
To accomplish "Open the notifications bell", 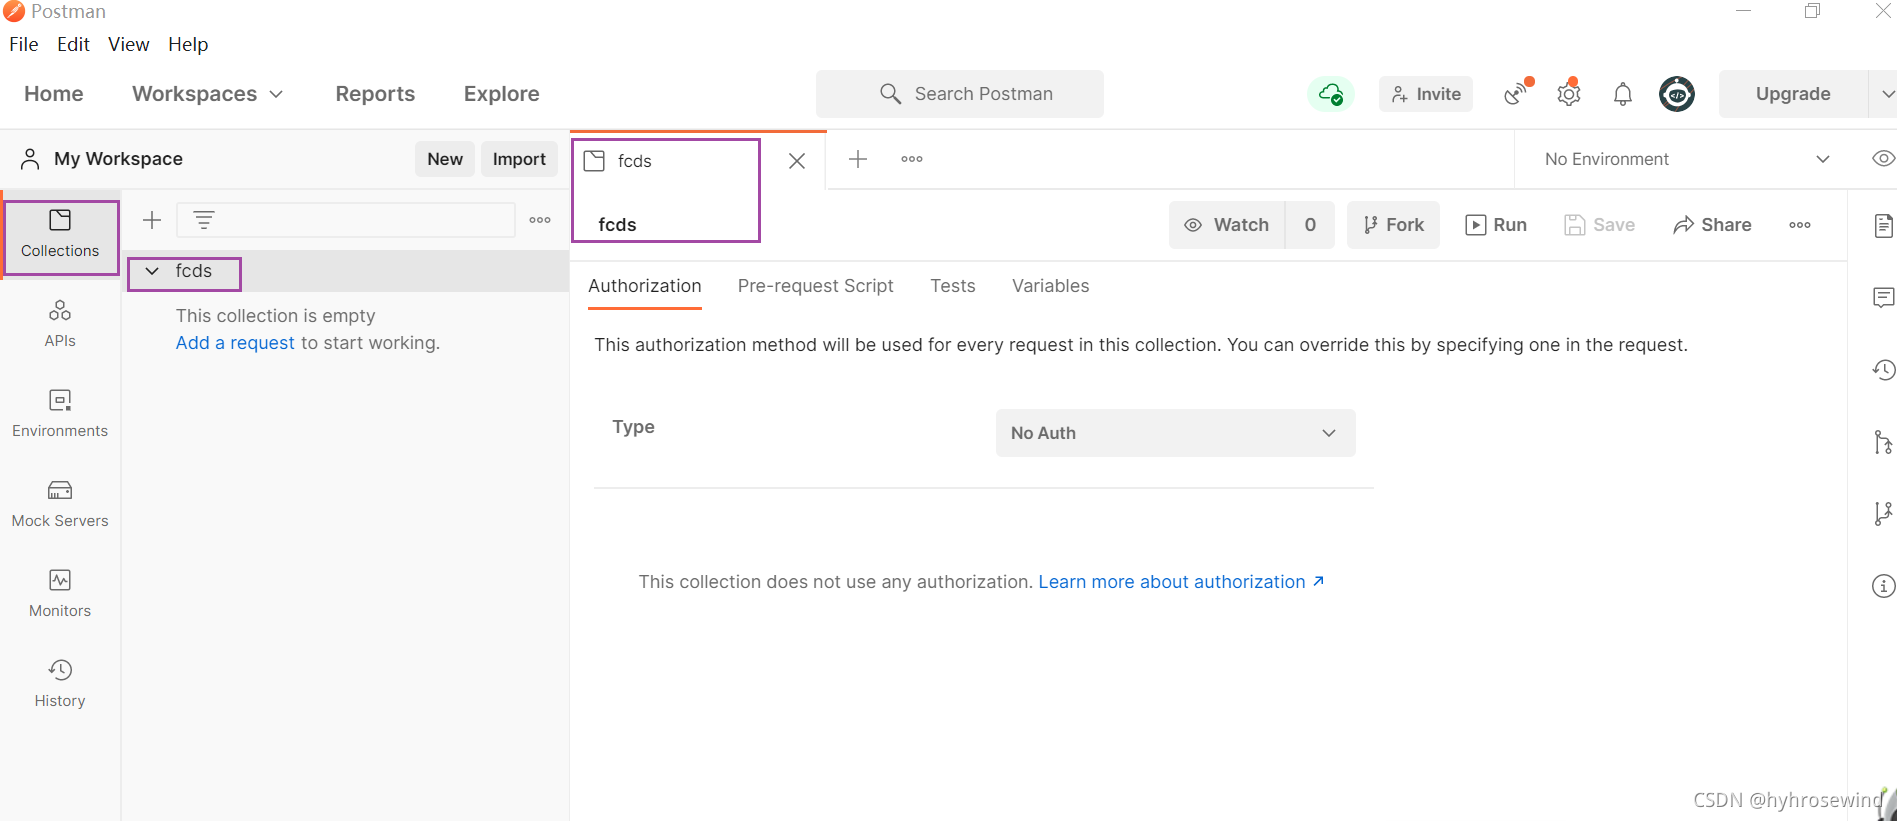I will click(x=1623, y=94).
